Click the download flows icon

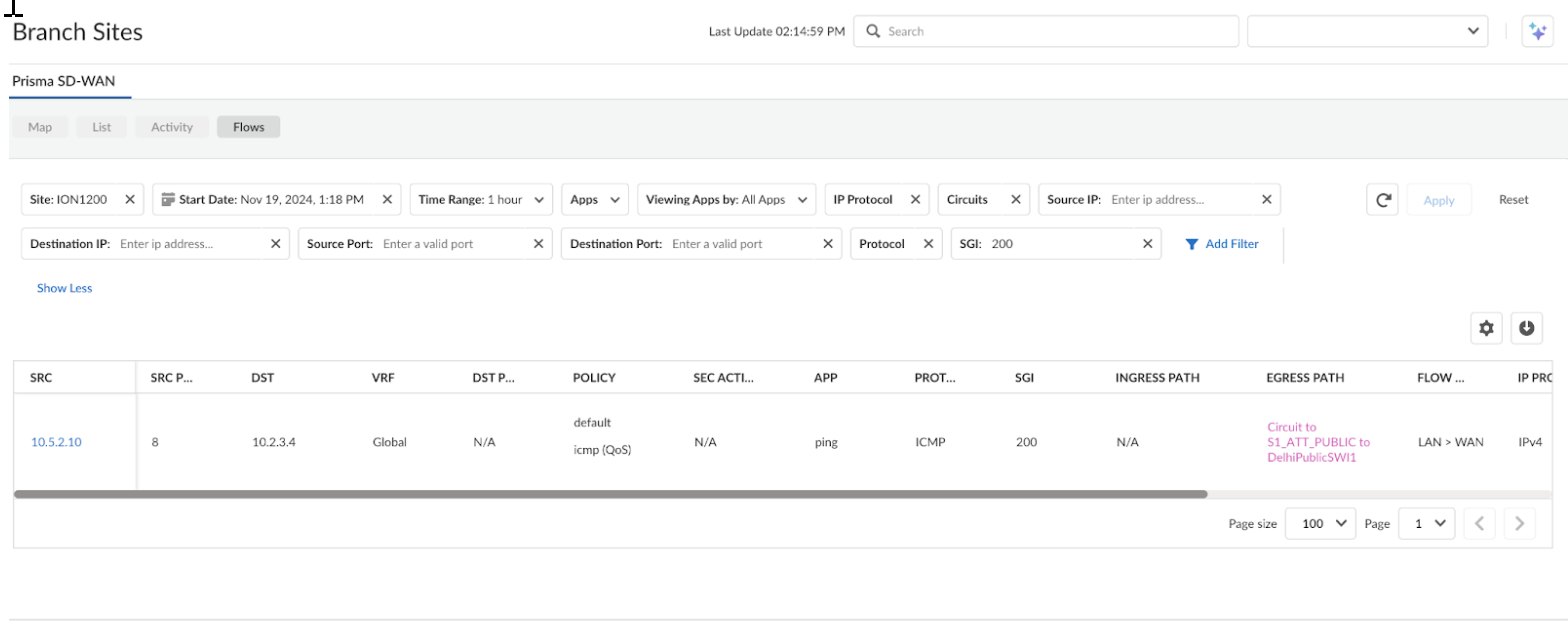pyautogui.click(x=1526, y=328)
